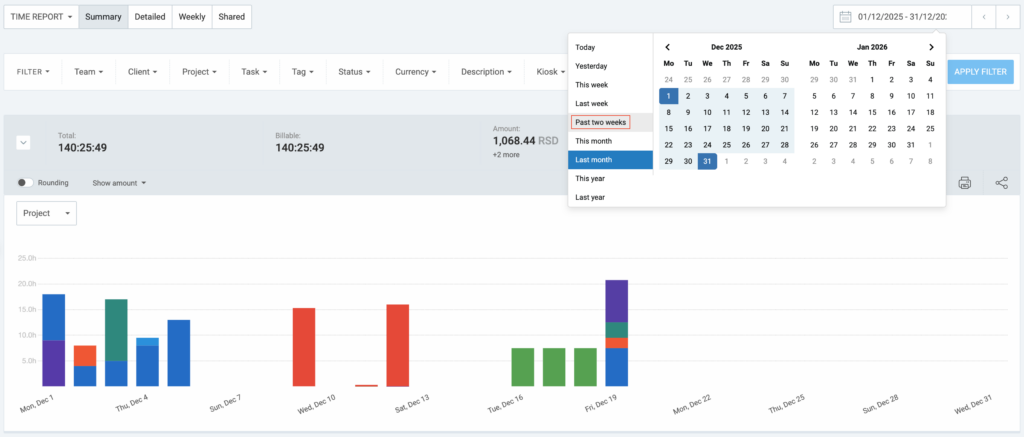The image size is (1024, 437).
Task: Switch to the Weekly tab
Action: click(192, 17)
